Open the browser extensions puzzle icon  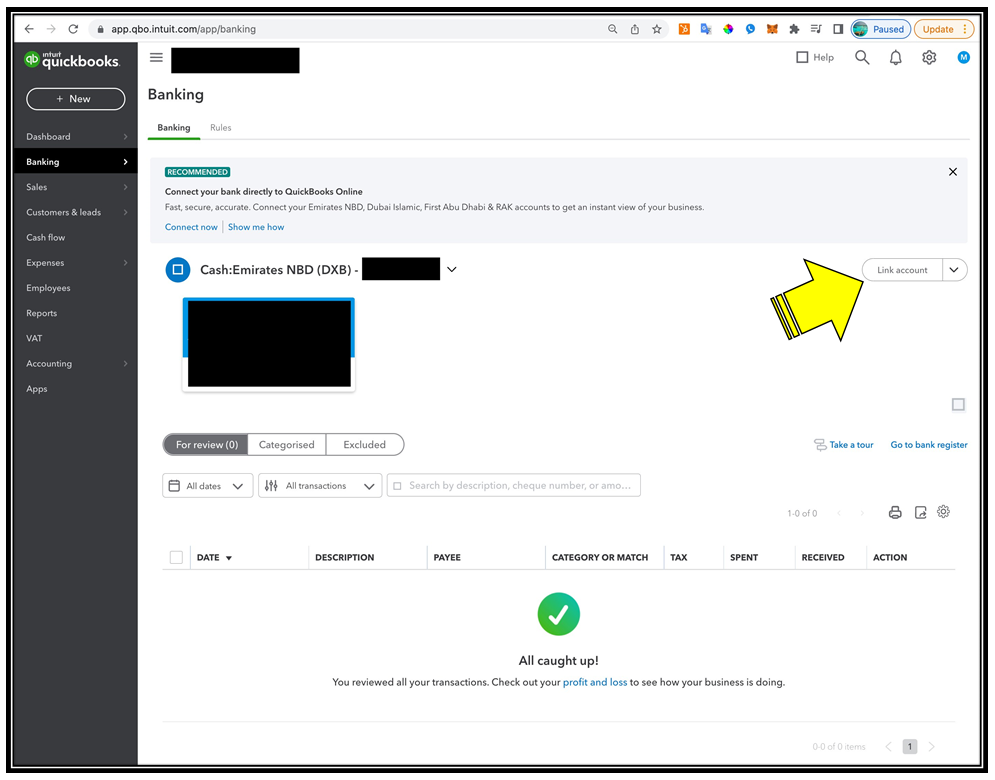794,29
